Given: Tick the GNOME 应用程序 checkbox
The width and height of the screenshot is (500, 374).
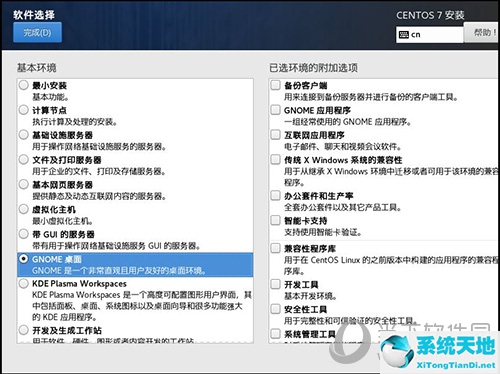Looking at the screenshot, I should 275,110.
